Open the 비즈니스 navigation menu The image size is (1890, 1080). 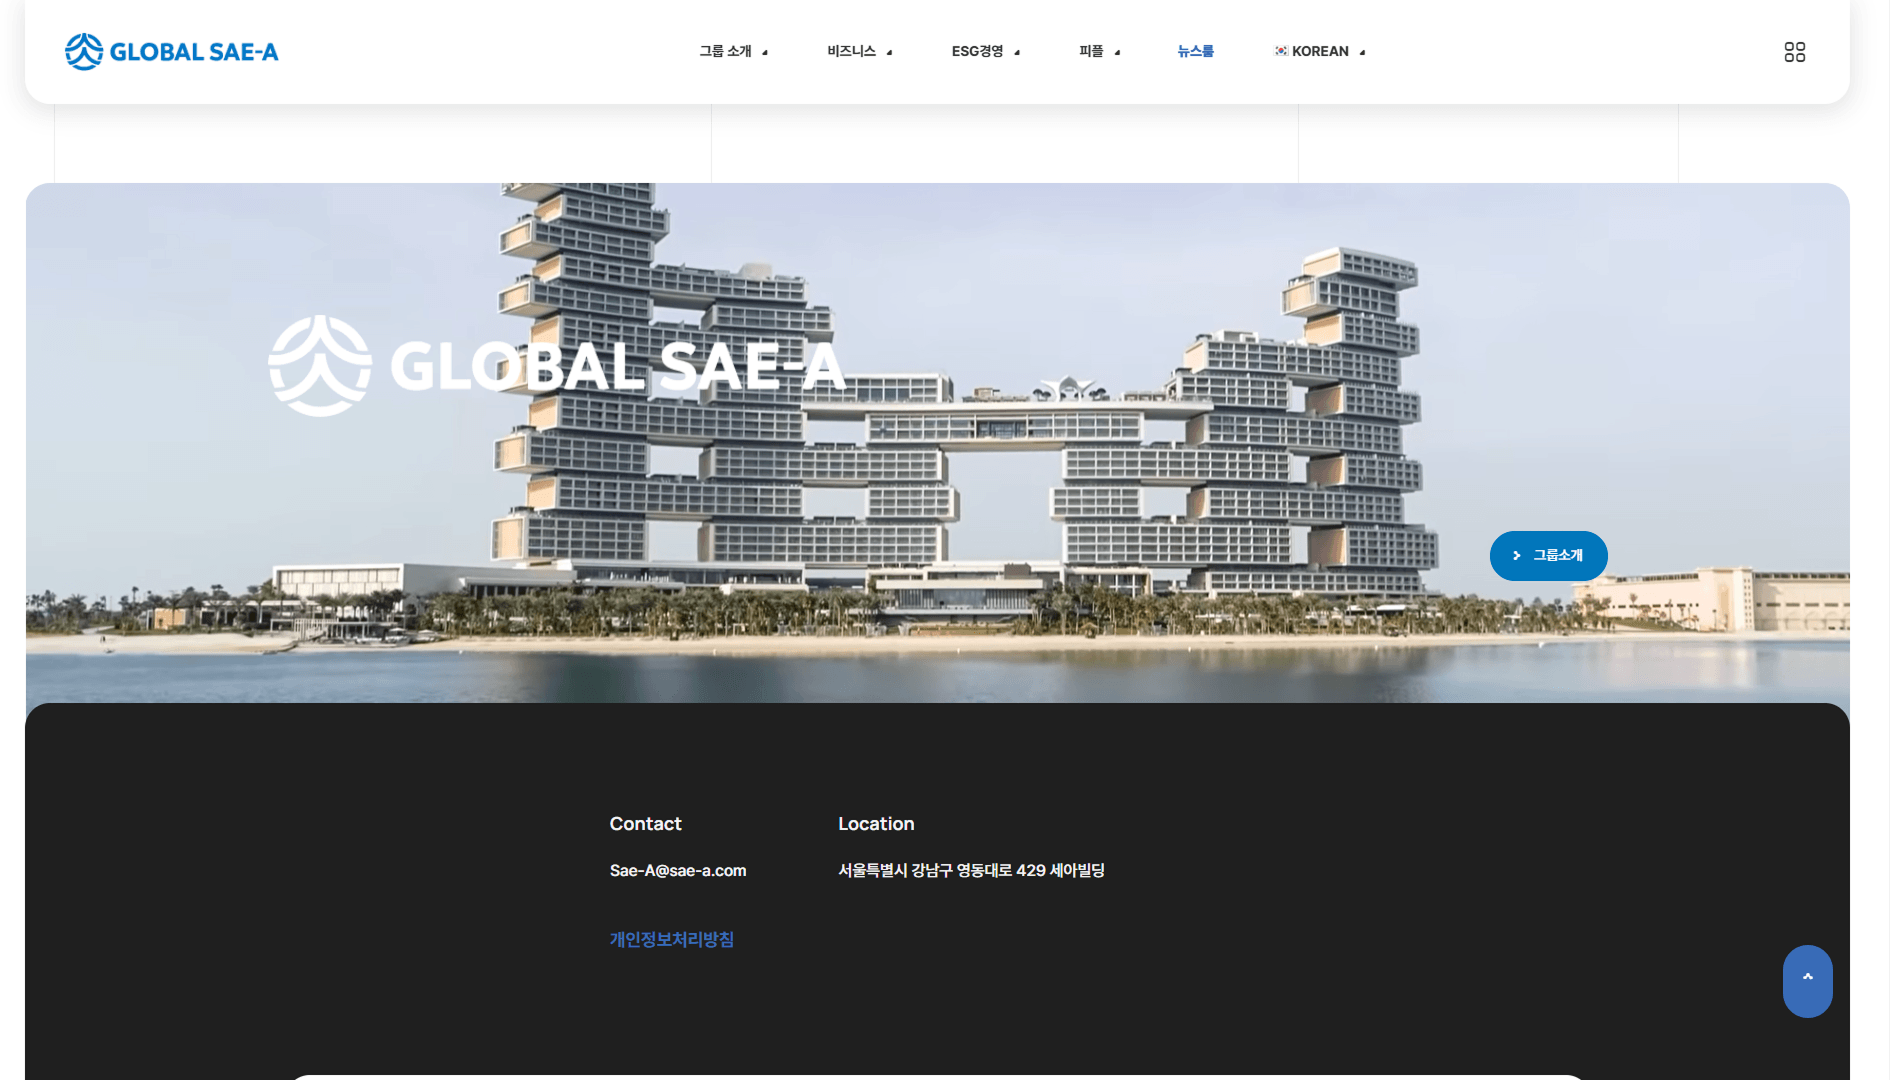(x=859, y=51)
